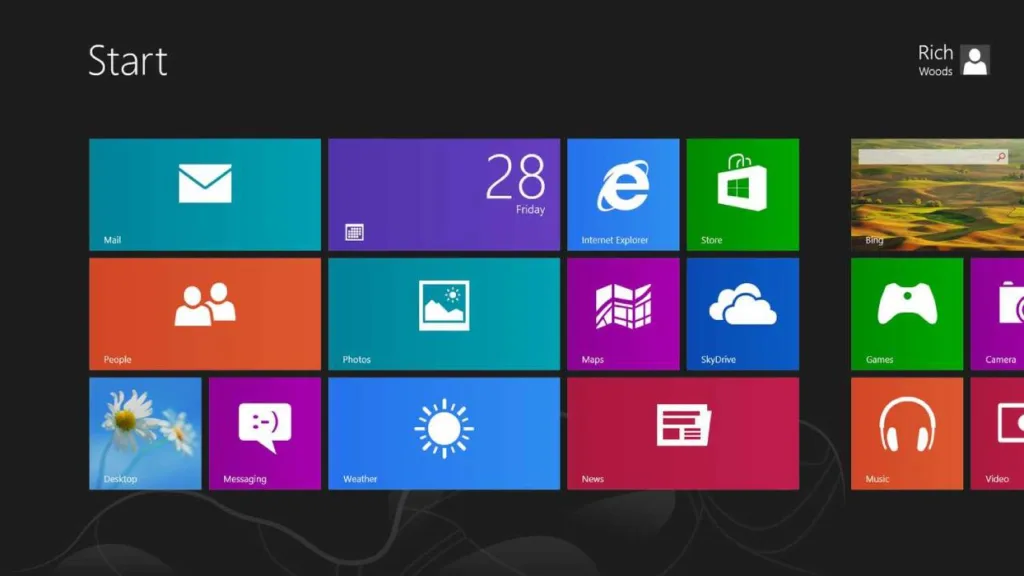1024x576 pixels.
Task: Open the Messaging tile
Action: click(x=264, y=433)
